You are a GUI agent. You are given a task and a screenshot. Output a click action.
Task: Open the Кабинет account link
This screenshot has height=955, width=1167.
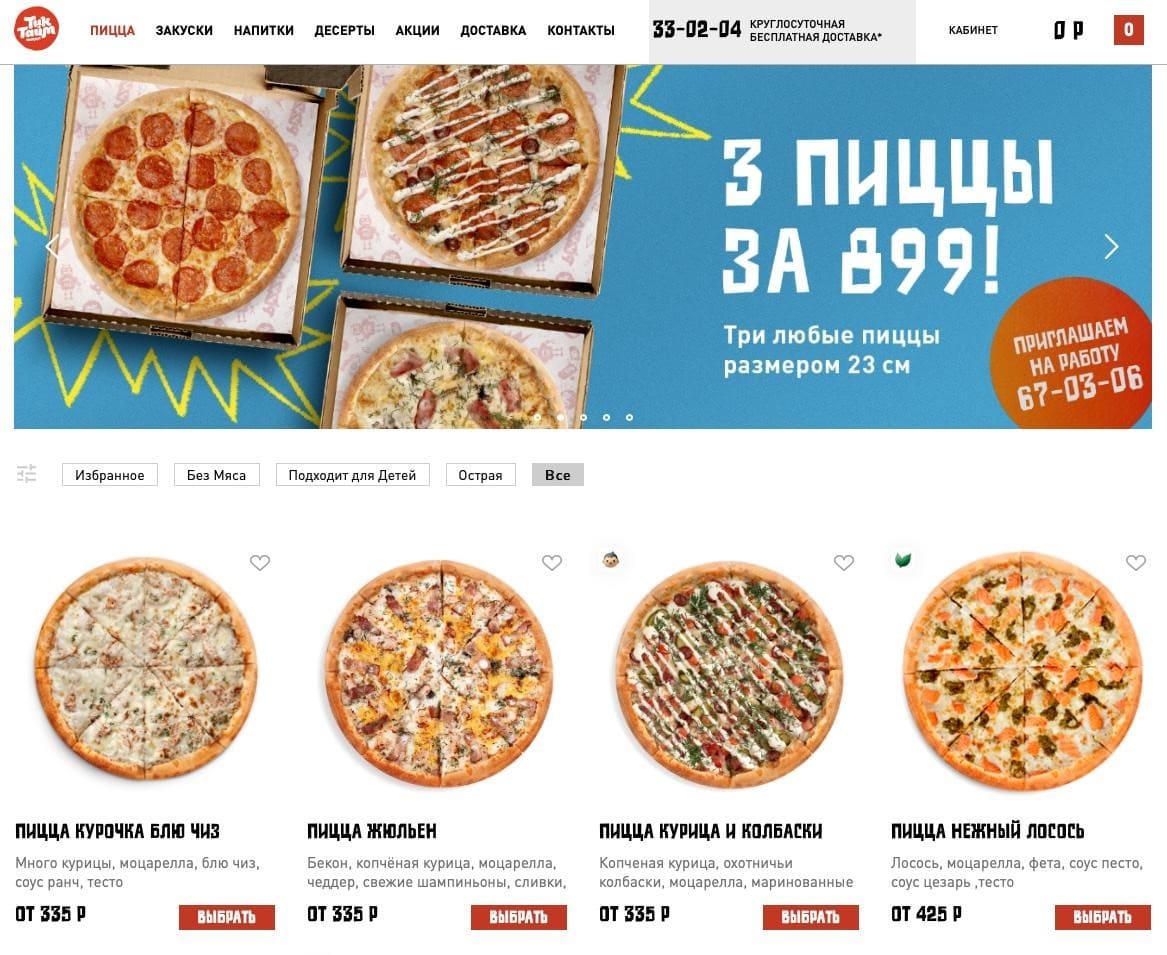973,30
